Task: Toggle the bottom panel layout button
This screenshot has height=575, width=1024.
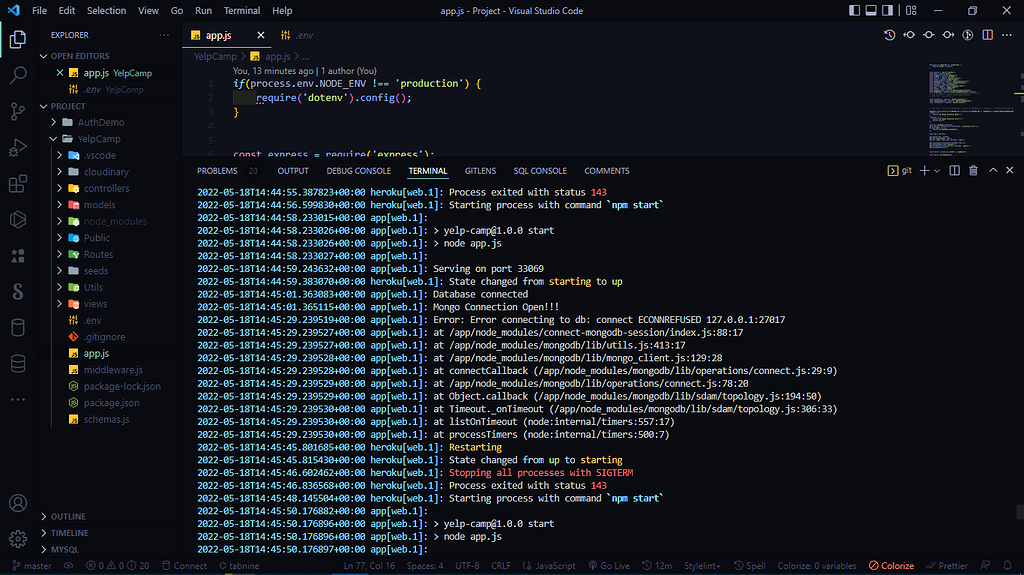Action: 872,11
